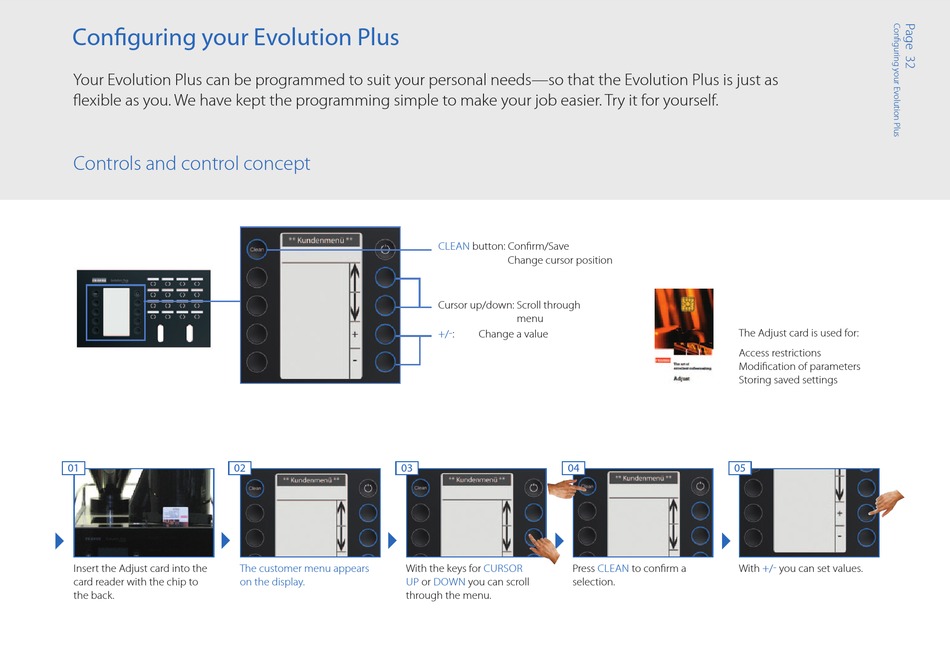
Task: Select the orange Adjust card image
Action: [684, 335]
